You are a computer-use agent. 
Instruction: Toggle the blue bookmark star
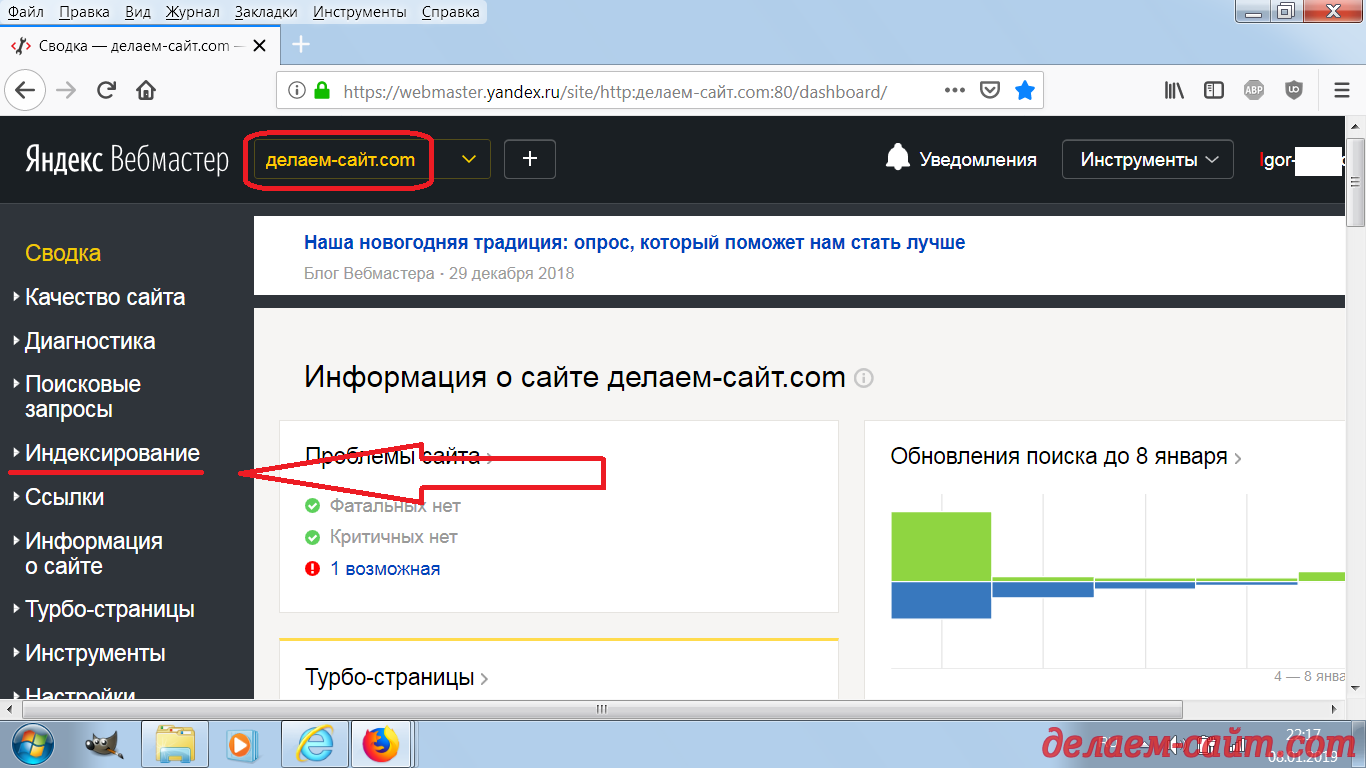(x=1024, y=91)
